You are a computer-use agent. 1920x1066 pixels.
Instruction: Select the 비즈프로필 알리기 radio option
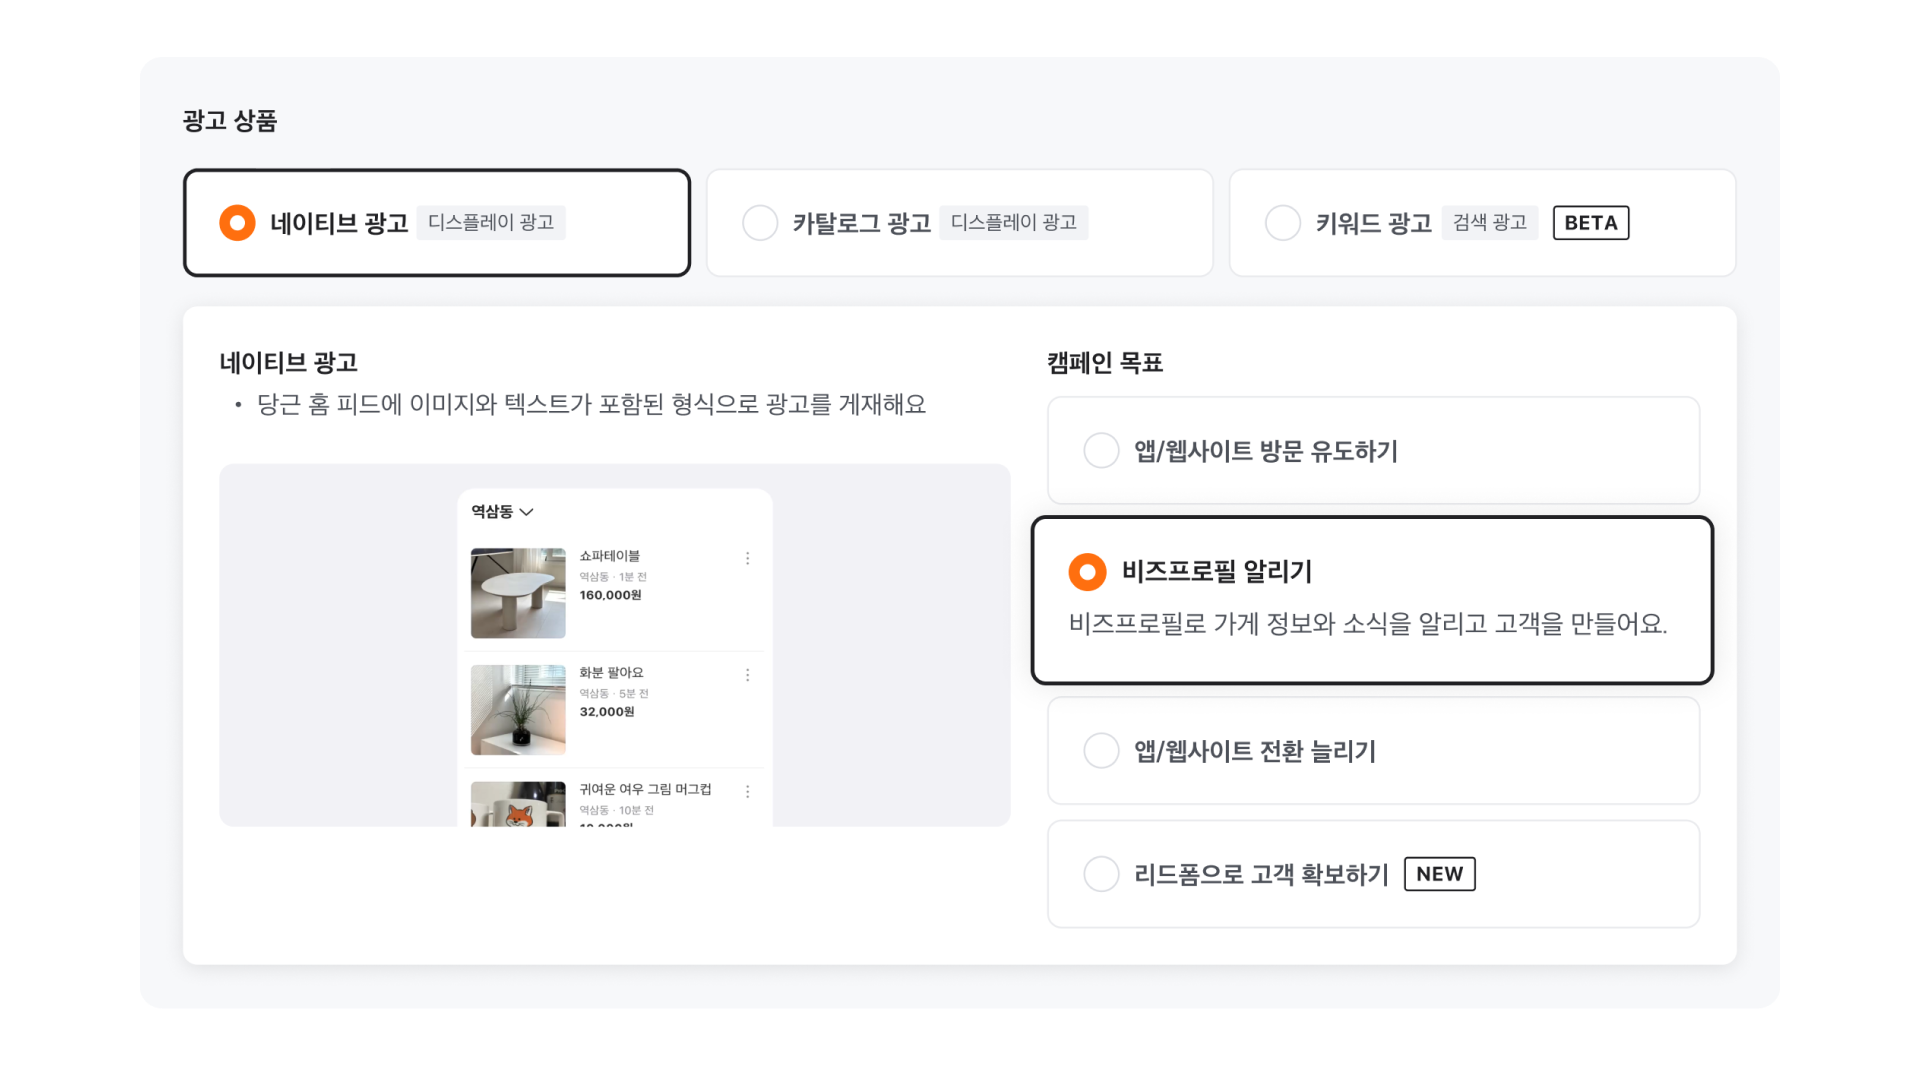click(1087, 572)
